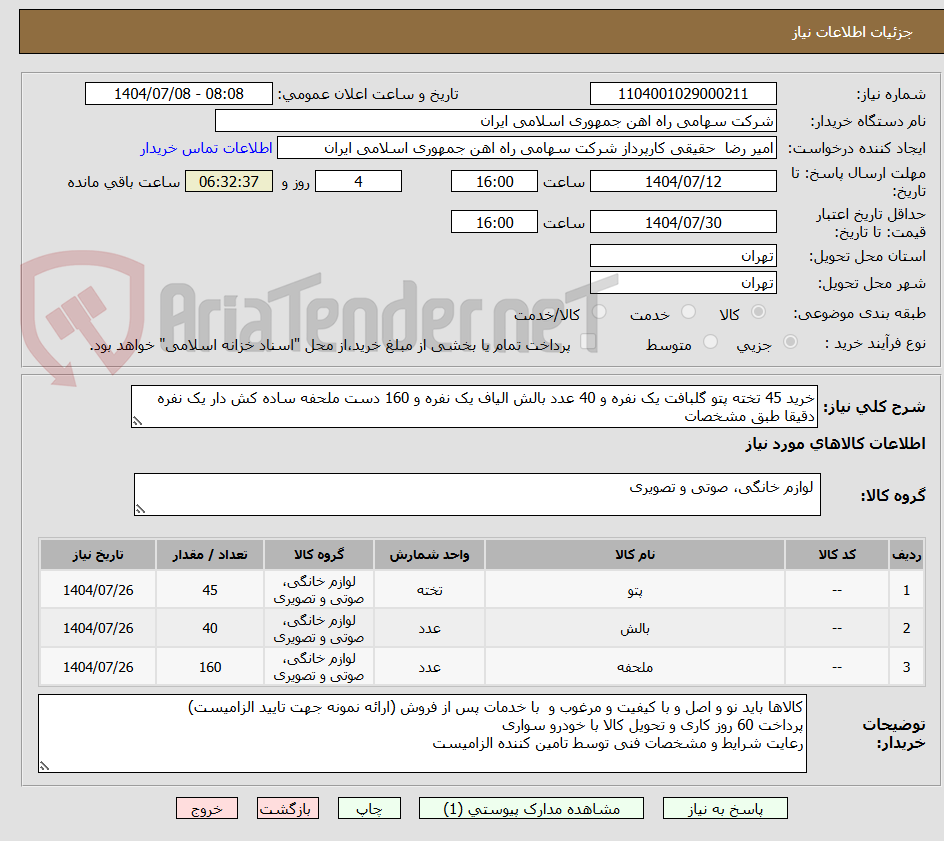
Task: Click the چاپ button
Action: point(369,808)
